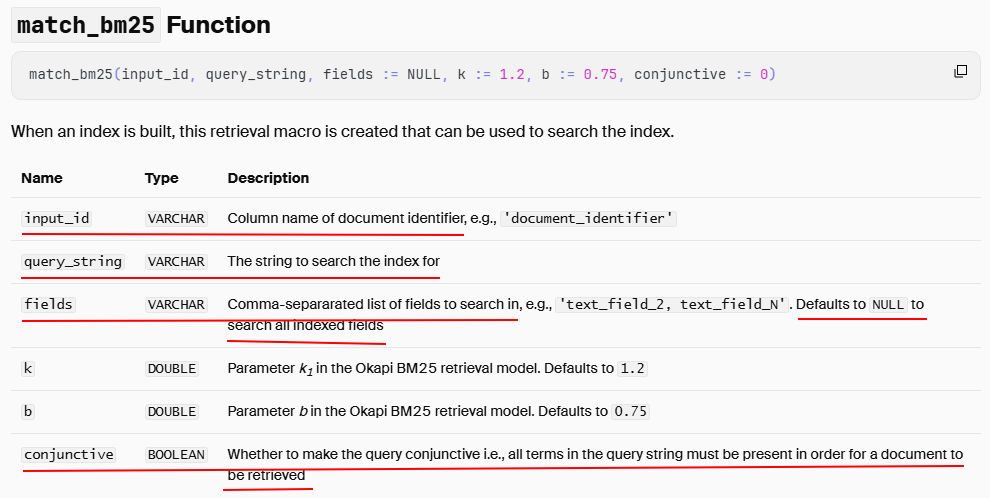Click the 'text_field_2, text_field_N' code example
990x498 pixels.
[673, 304]
